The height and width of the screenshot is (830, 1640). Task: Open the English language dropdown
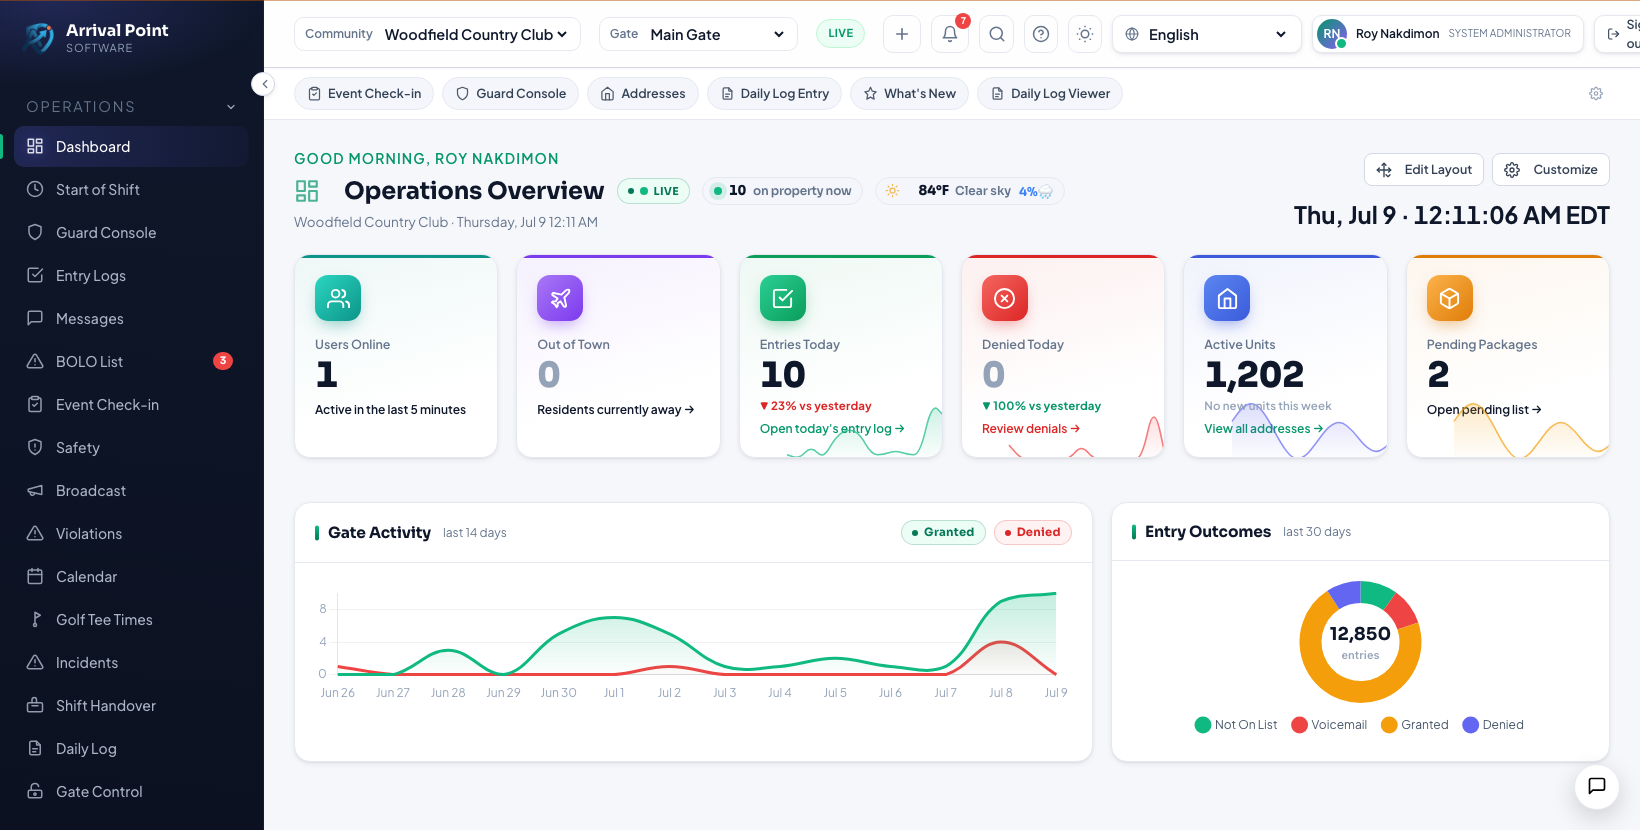[1207, 34]
